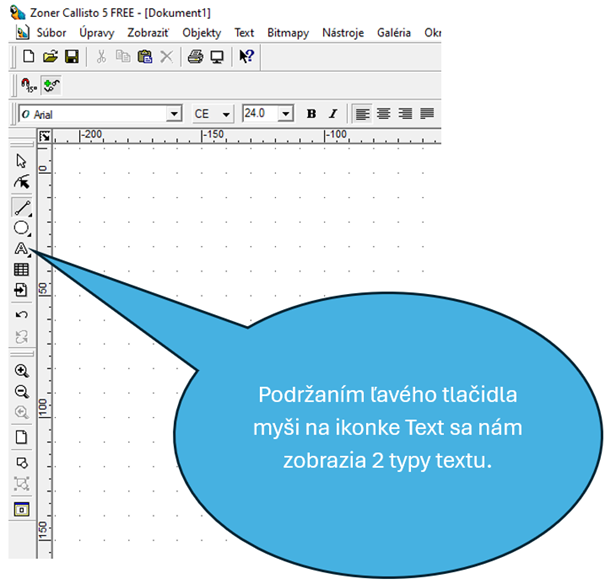Zoom out with magnifier minus
This screenshot has height=584, width=605.
coord(22,392)
